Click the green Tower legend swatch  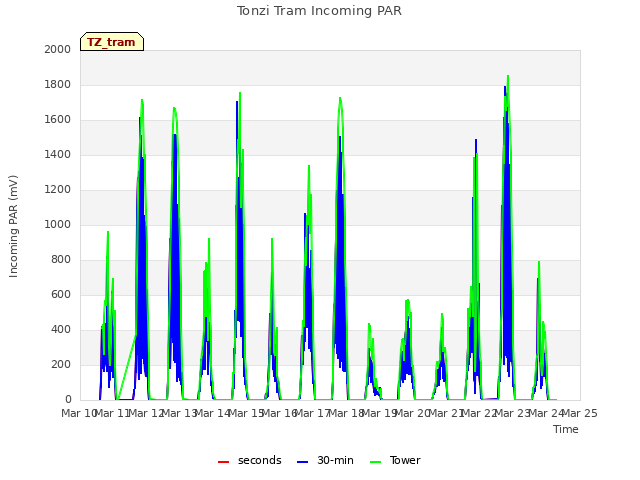pos(375,462)
